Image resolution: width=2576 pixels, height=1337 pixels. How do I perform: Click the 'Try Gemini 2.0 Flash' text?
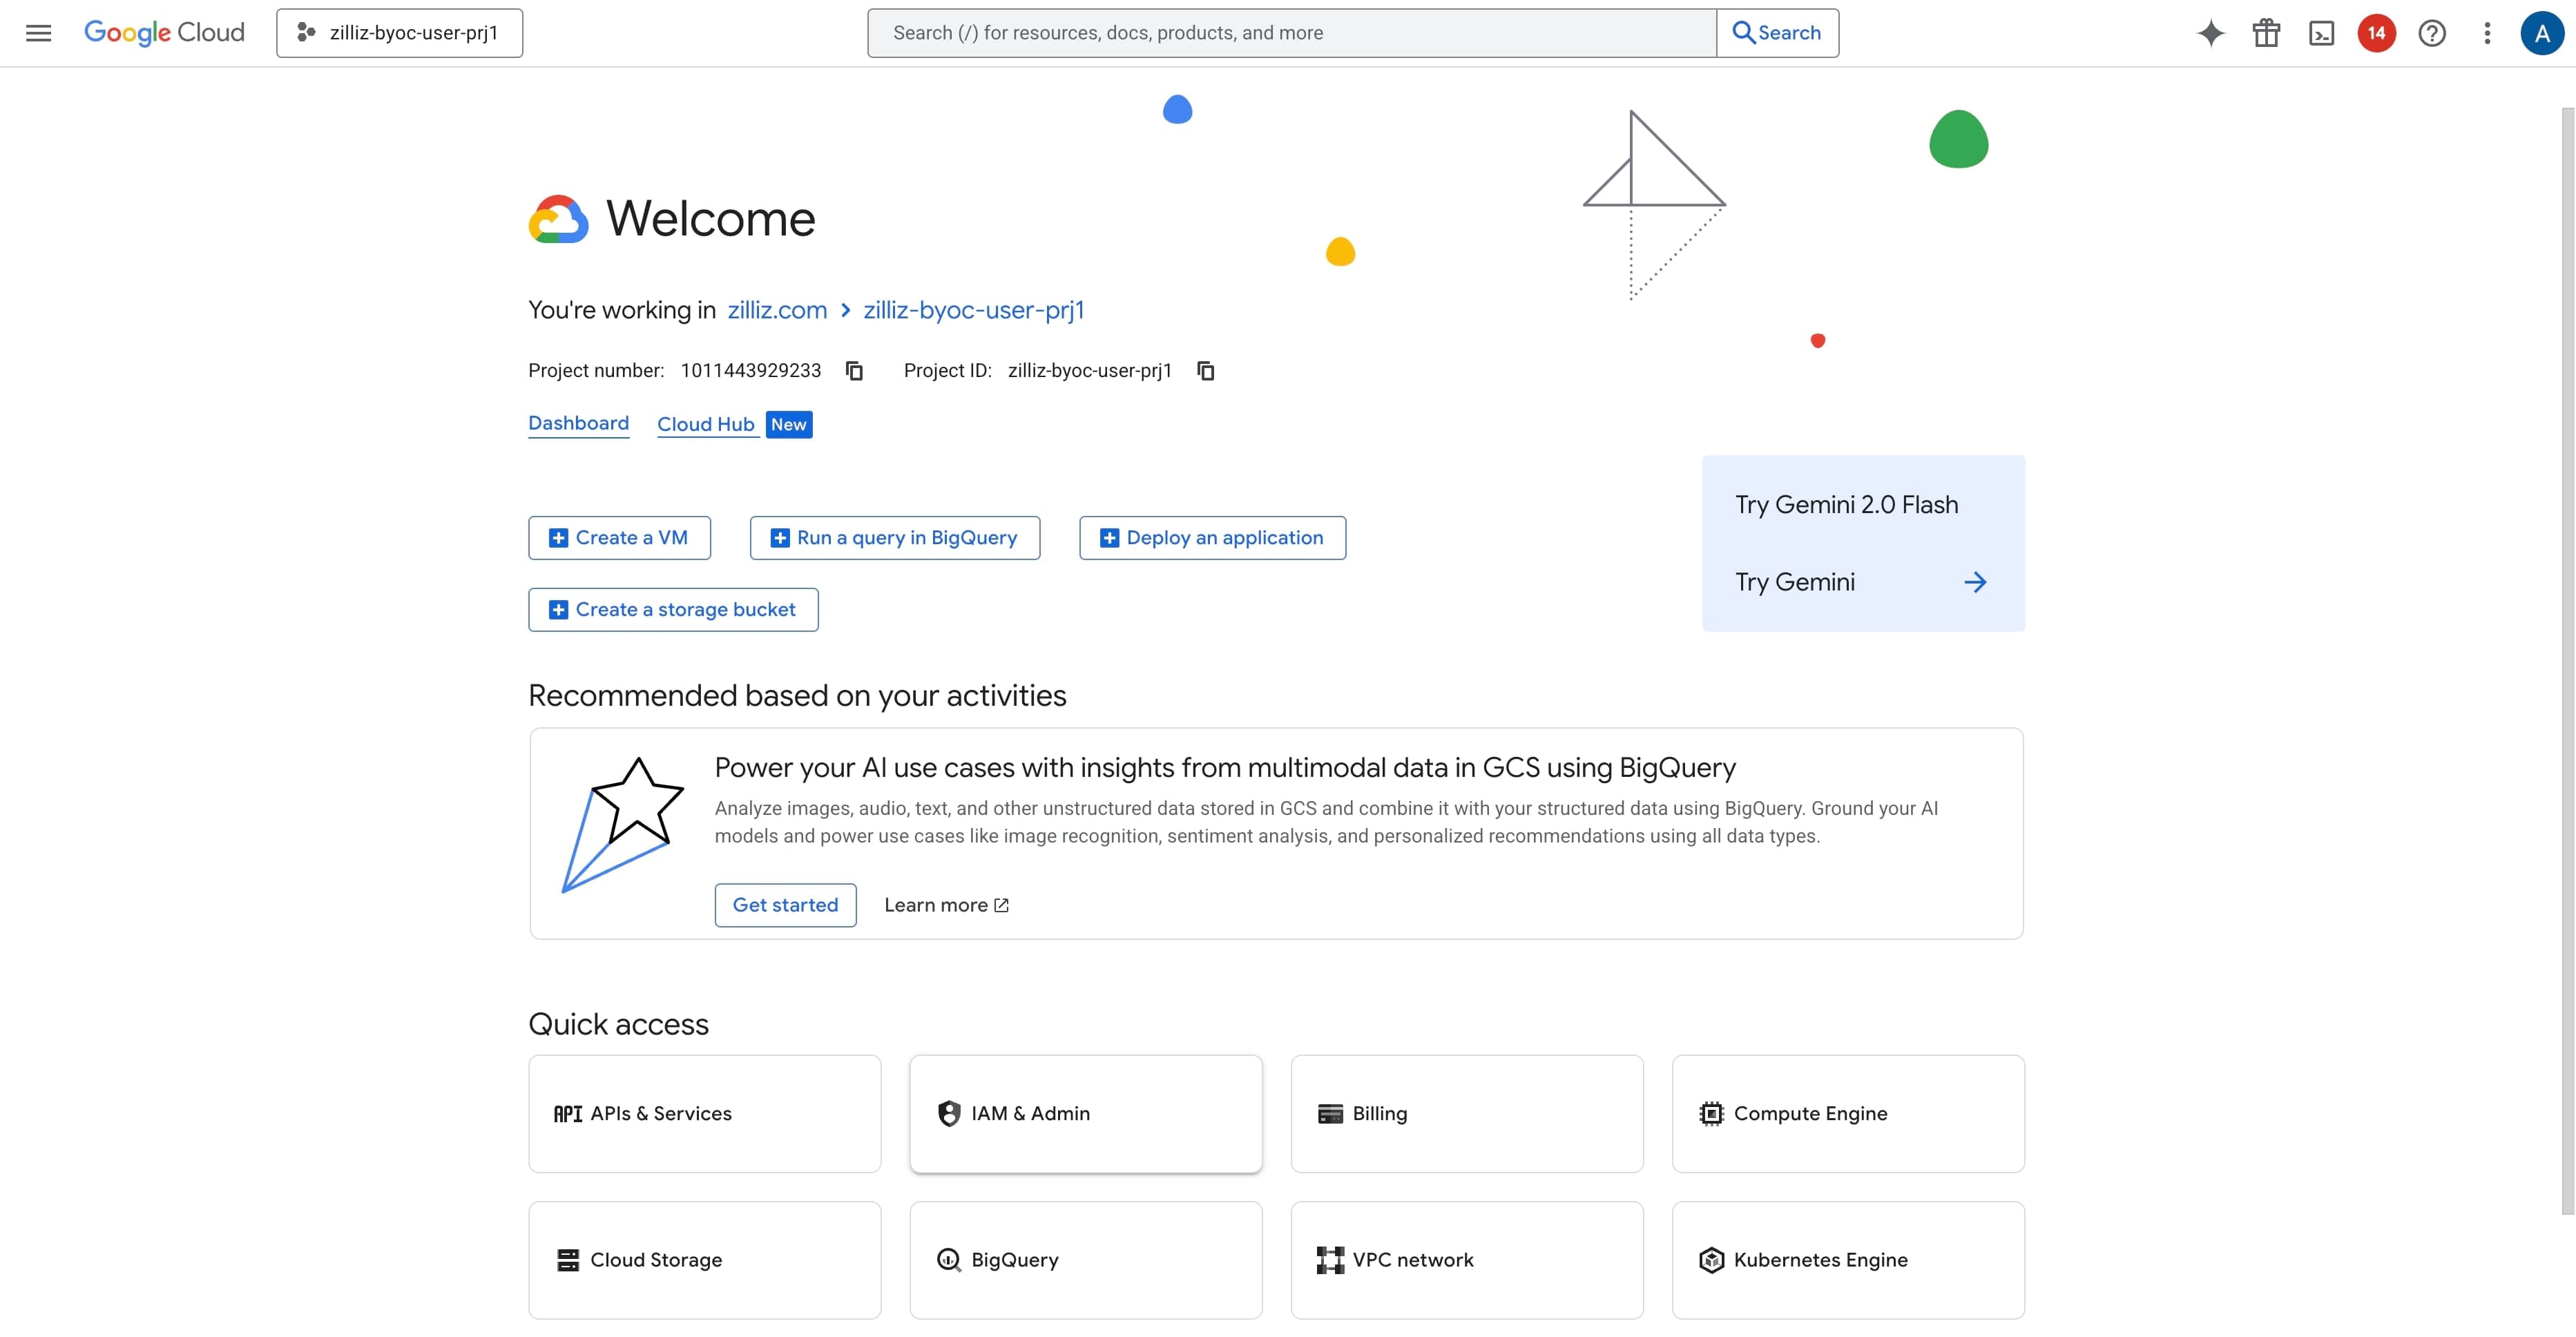tap(1846, 505)
